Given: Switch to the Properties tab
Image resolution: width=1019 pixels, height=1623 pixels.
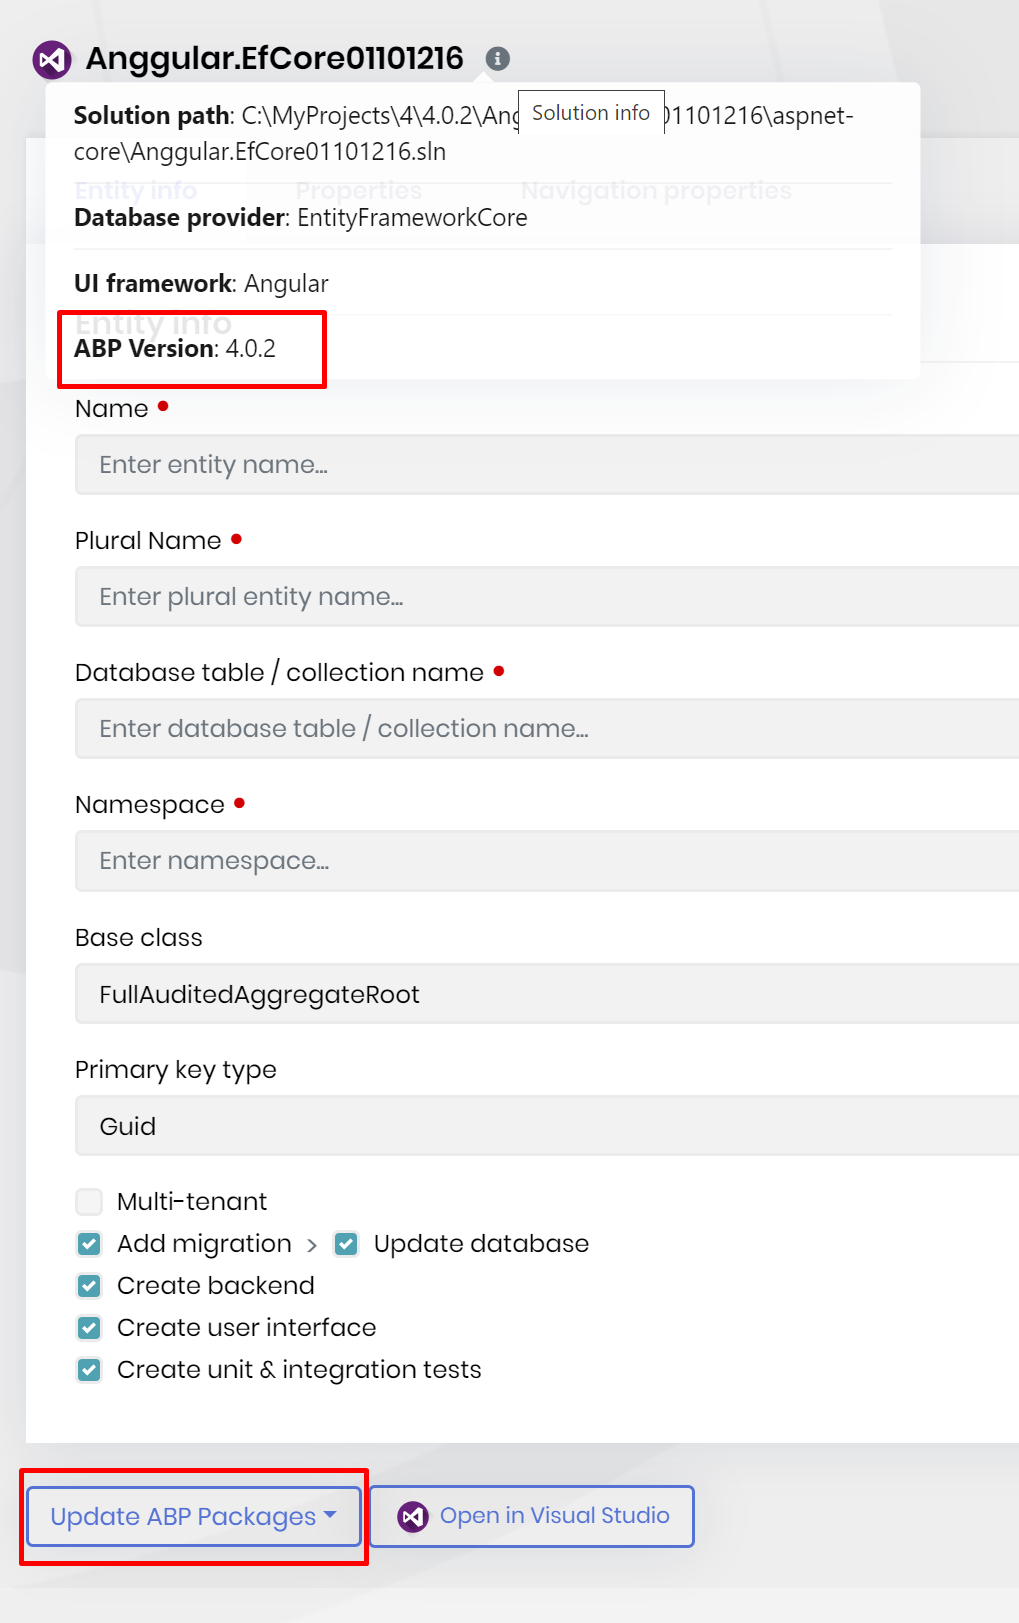Looking at the screenshot, I should click(x=358, y=190).
